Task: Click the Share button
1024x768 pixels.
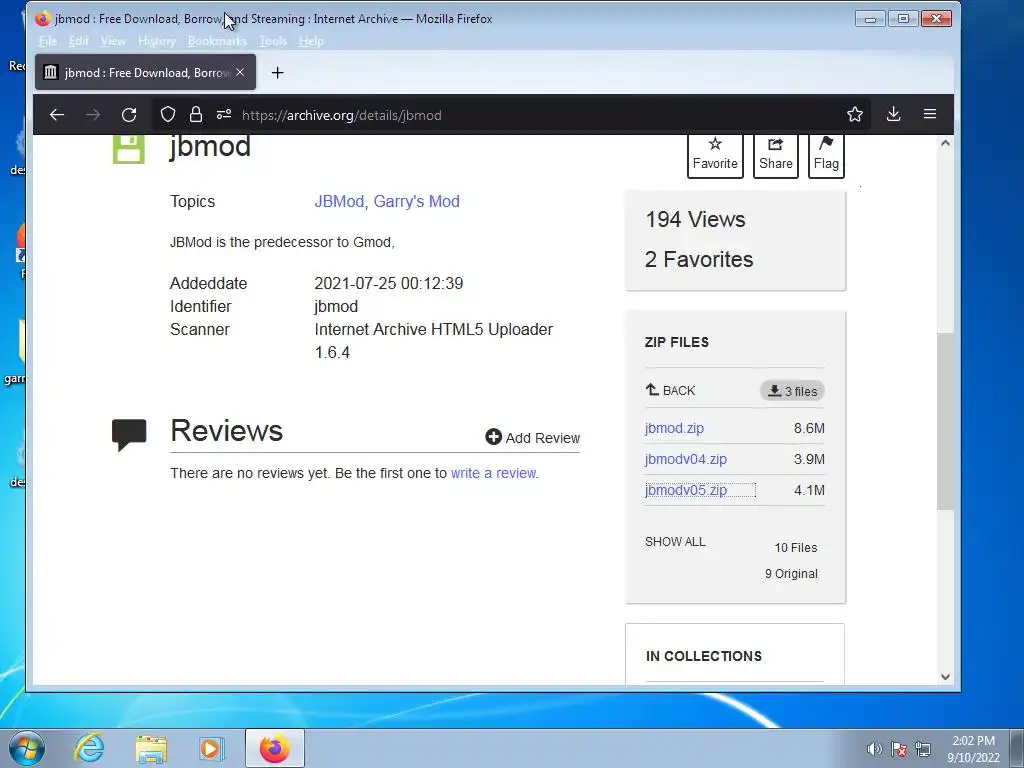Action: [x=776, y=155]
